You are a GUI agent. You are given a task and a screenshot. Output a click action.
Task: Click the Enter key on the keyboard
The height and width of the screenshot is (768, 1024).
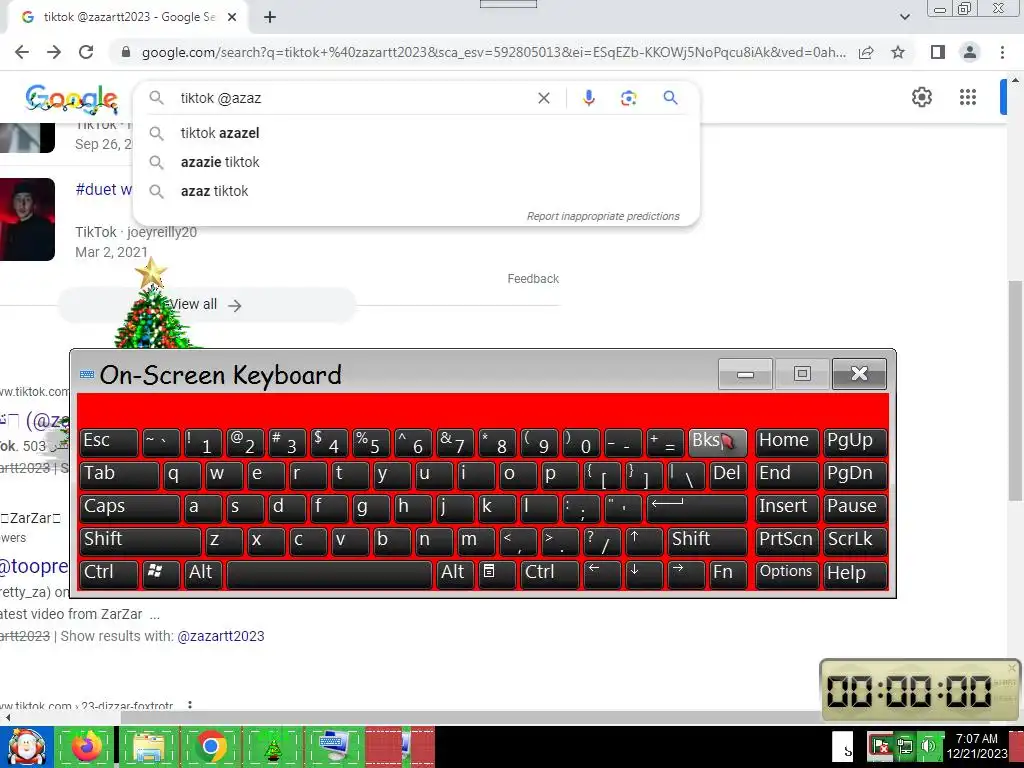(x=697, y=508)
